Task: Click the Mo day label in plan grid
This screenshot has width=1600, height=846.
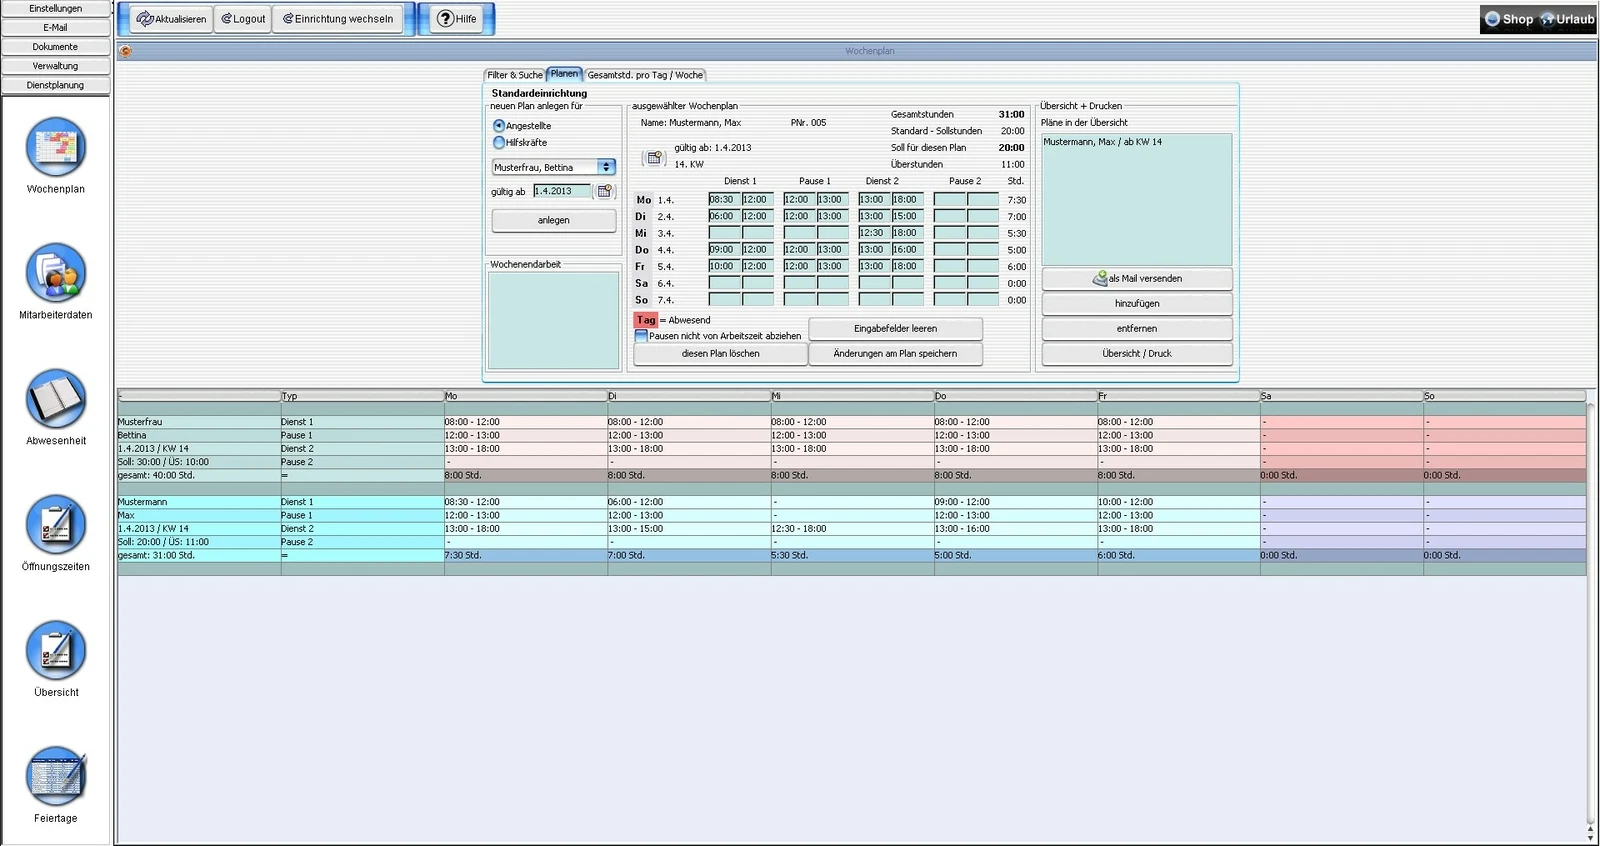Action: point(643,200)
